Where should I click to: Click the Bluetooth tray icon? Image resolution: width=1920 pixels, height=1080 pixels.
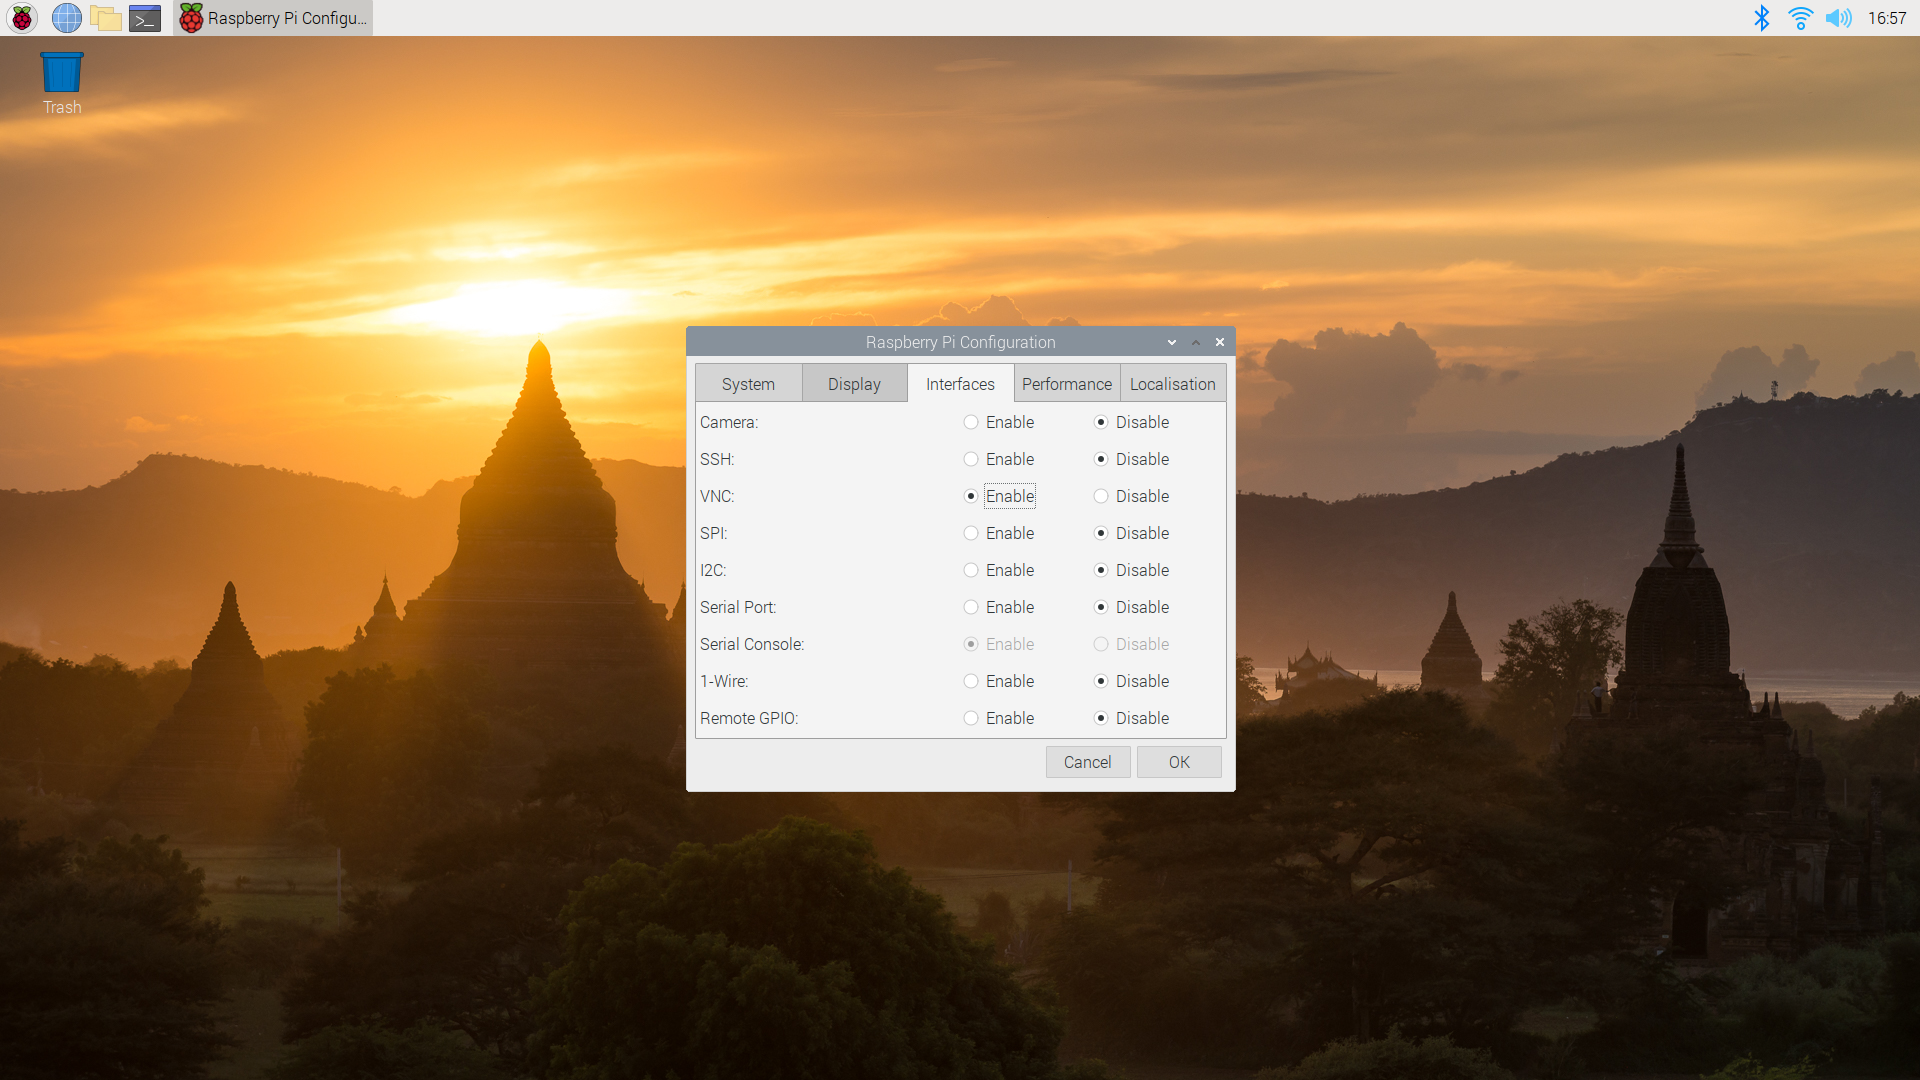click(x=1762, y=18)
